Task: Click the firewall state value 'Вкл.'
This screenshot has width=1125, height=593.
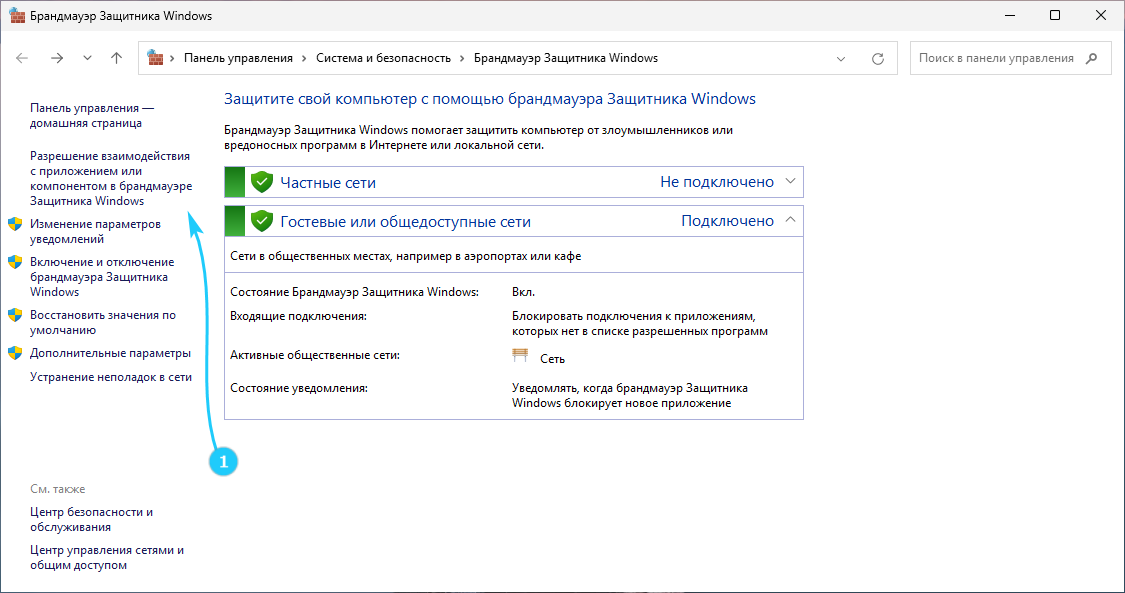Action: pos(524,293)
